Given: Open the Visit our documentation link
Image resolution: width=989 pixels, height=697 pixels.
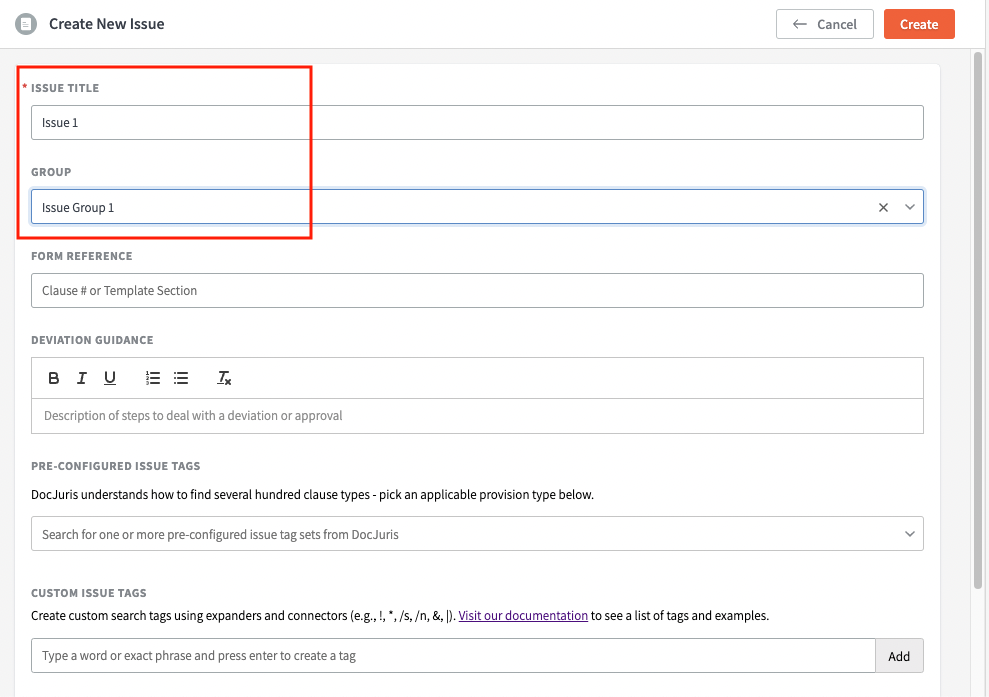Looking at the screenshot, I should pyautogui.click(x=523, y=616).
